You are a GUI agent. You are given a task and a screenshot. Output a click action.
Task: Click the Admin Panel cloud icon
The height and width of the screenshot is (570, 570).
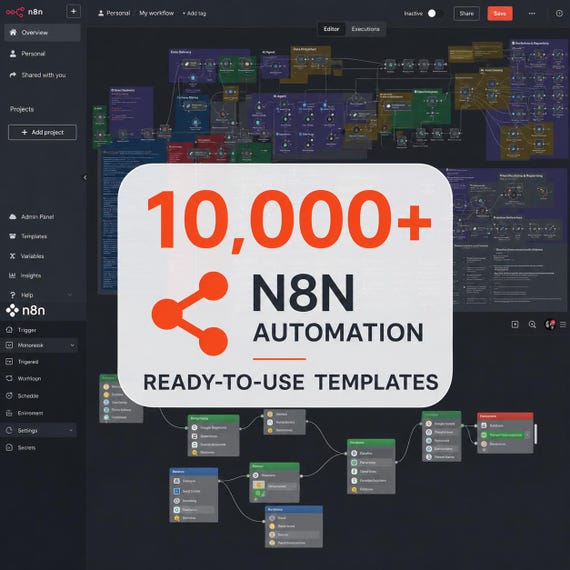[13, 217]
